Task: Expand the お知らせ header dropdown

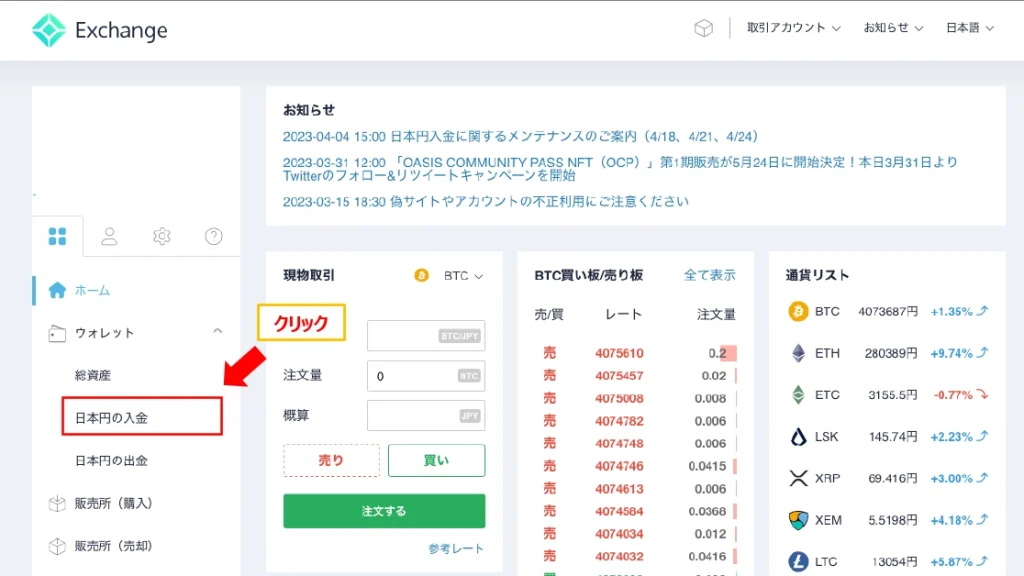Action: (893, 28)
